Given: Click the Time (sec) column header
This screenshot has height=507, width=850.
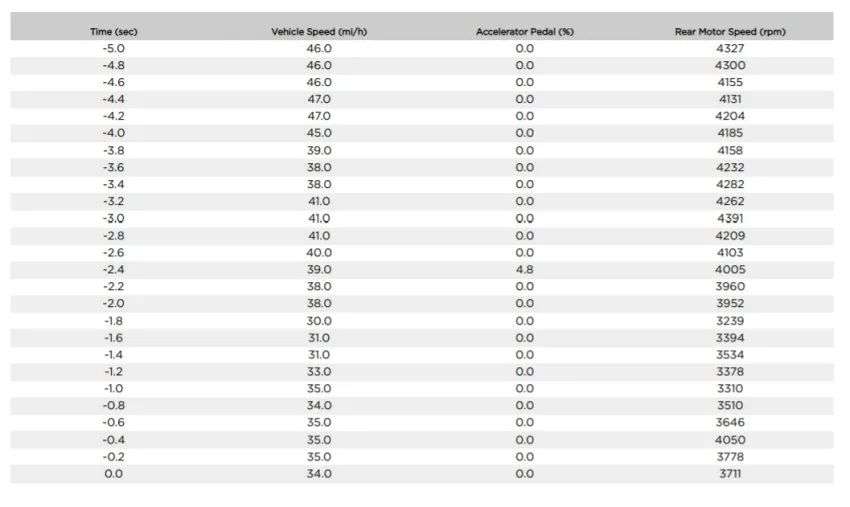Looking at the screenshot, I should 113,32.
